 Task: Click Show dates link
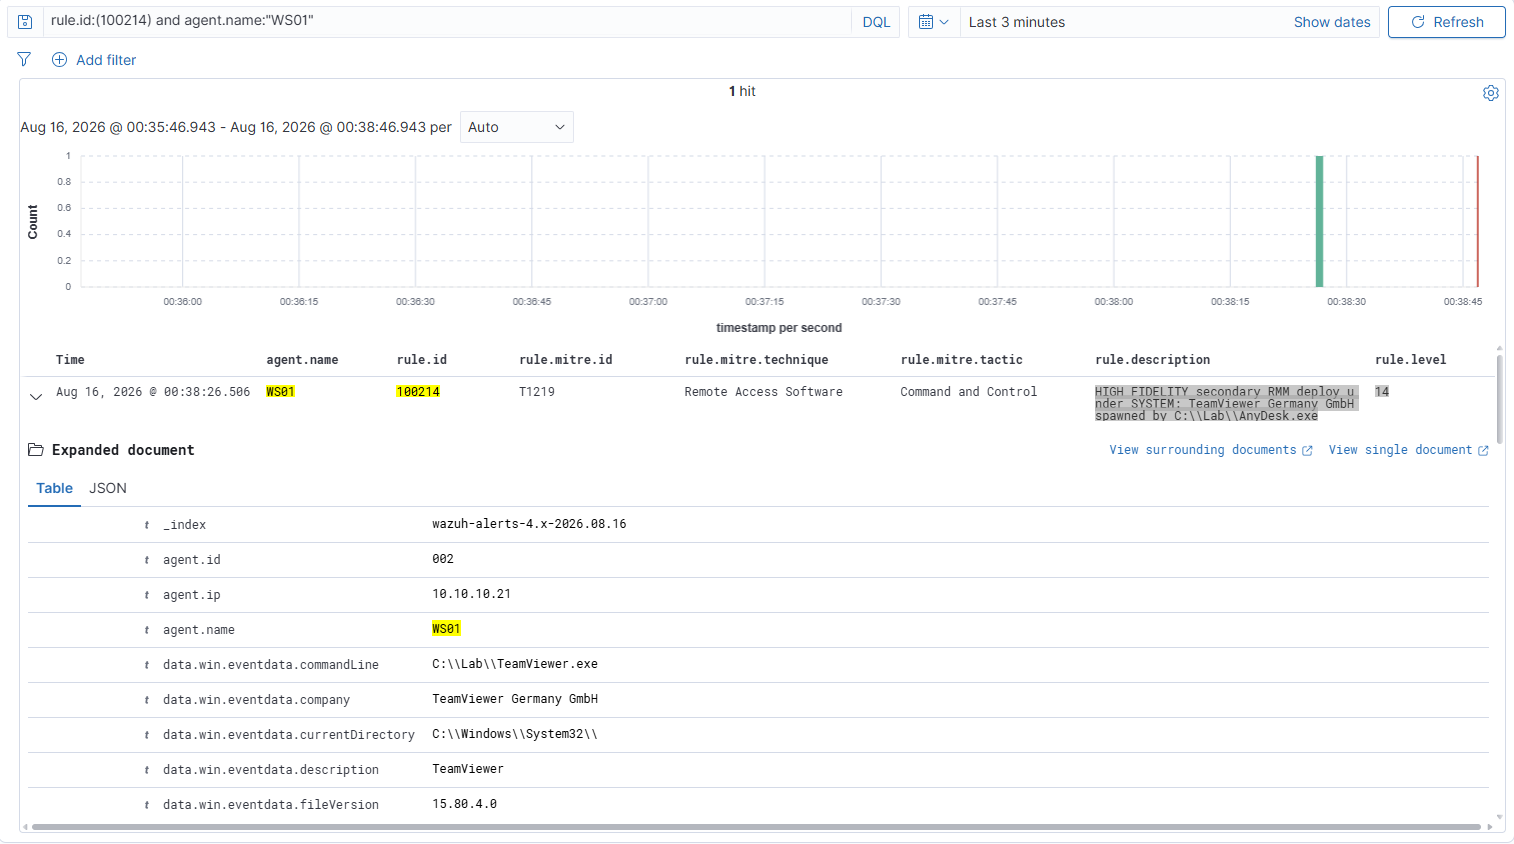pyautogui.click(x=1332, y=22)
